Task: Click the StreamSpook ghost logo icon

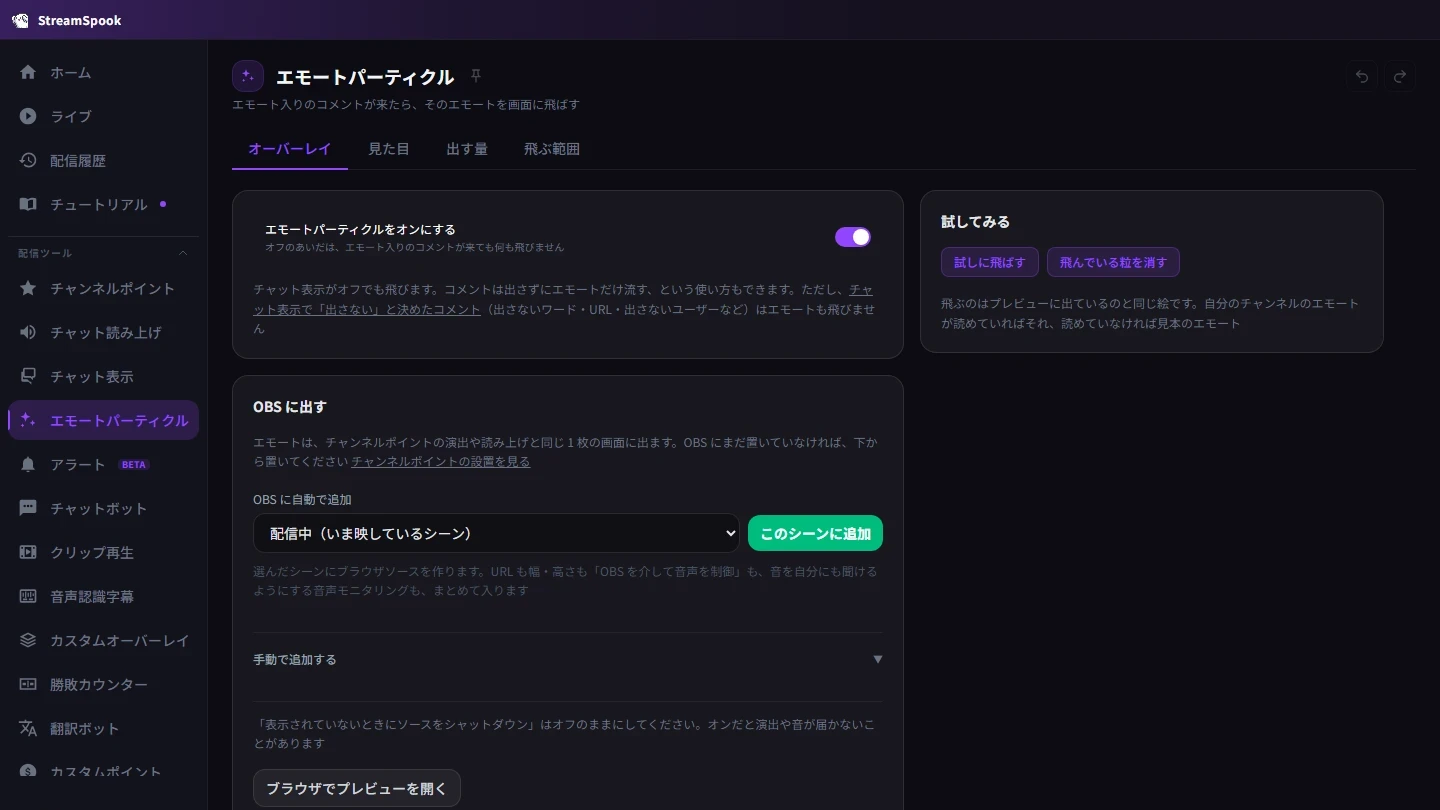Action: (x=20, y=20)
